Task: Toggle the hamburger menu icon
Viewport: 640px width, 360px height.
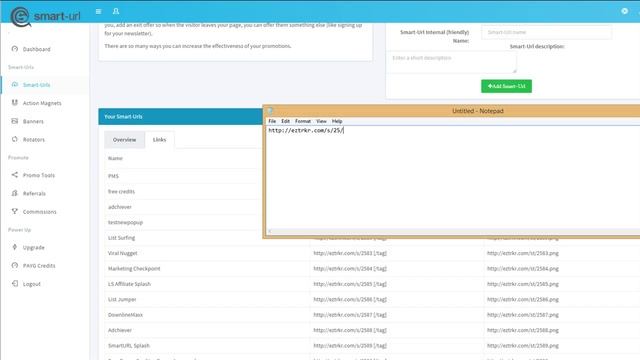Action: tap(98, 11)
